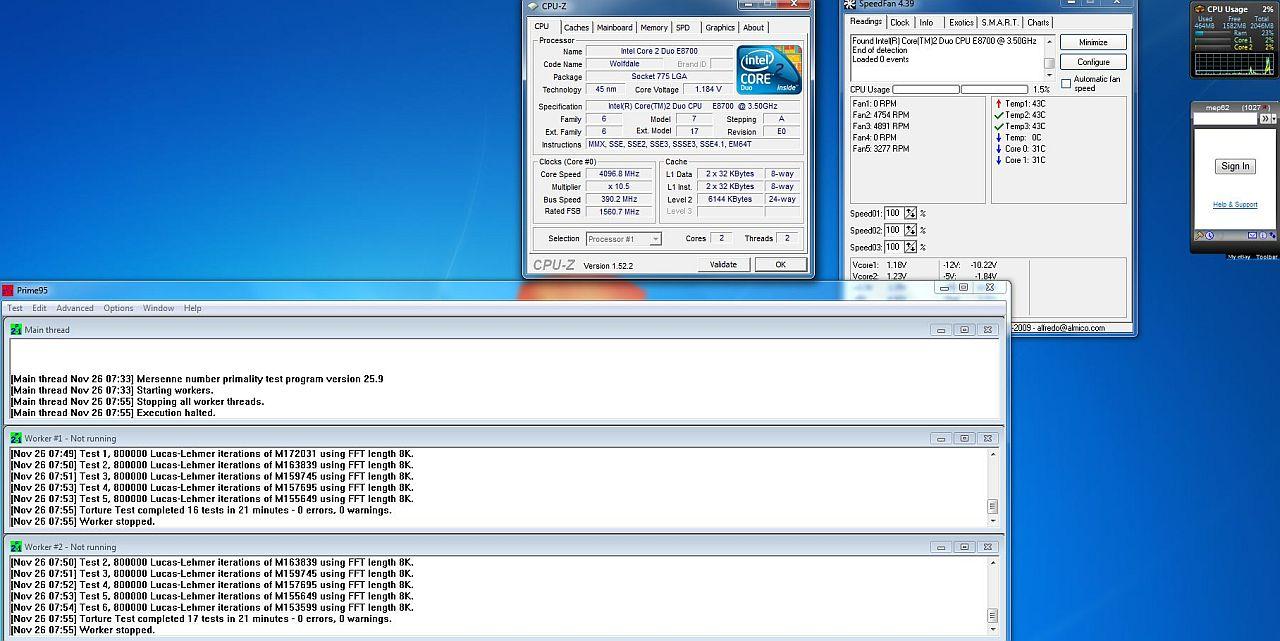1280x641 pixels.
Task: Click the Temp3 green checkmark icon
Action: coord(999,126)
